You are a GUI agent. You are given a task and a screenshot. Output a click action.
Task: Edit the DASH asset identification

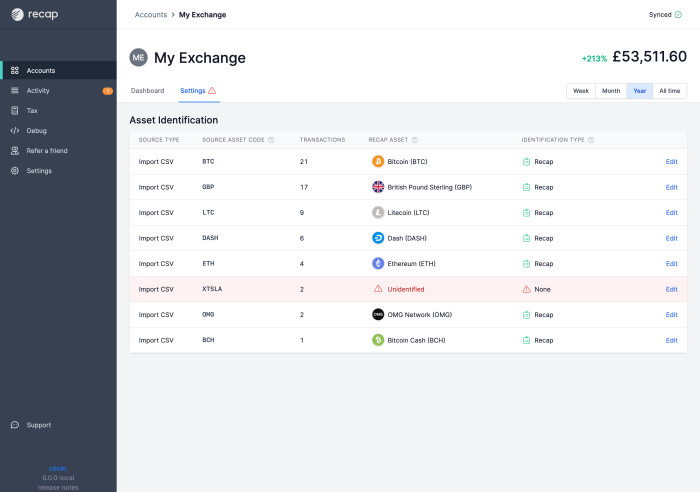coord(671,238)
